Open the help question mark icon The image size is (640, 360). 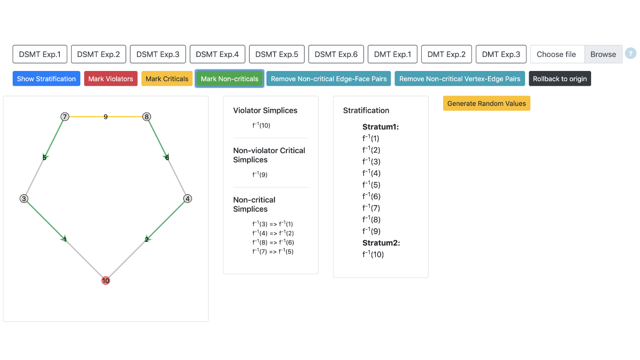point(631,53)
